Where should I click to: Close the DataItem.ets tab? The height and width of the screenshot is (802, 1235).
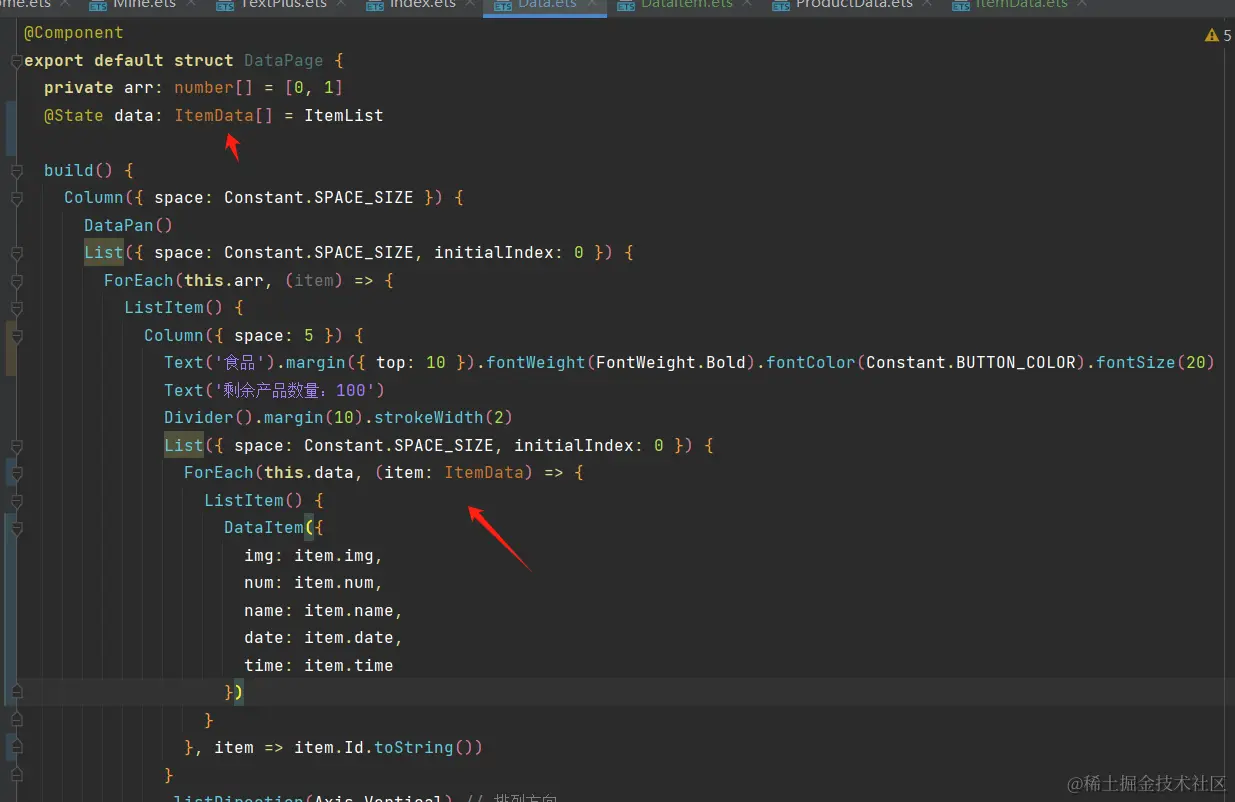coord(748,5)
